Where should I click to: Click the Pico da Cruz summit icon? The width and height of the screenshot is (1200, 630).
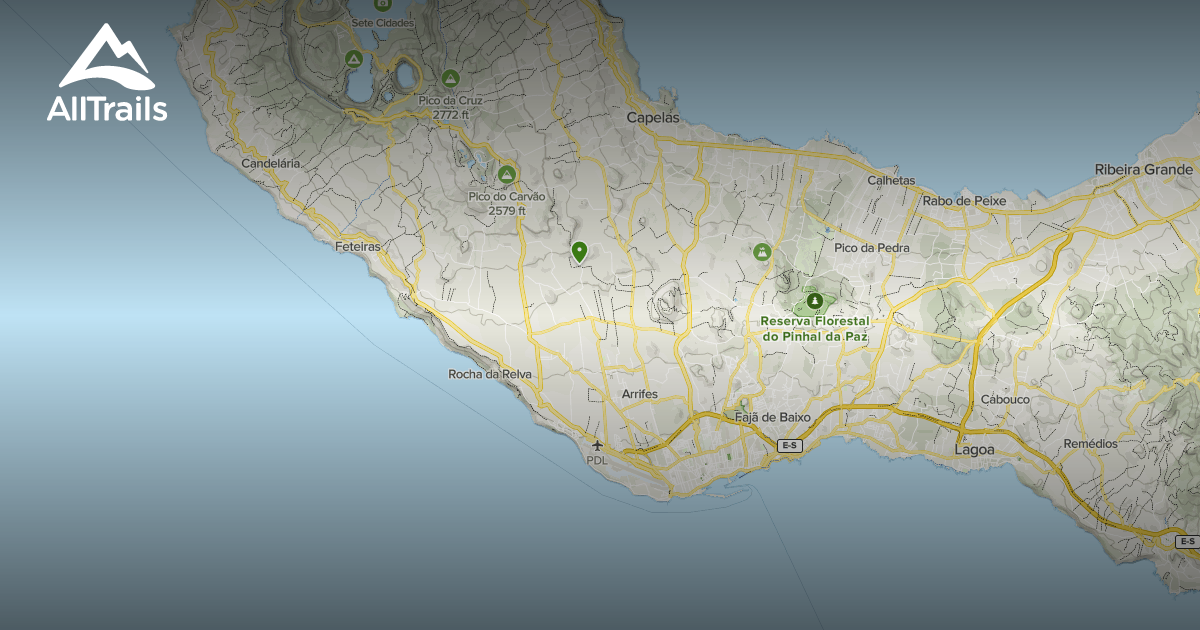pyautogui.click(x=451, y=76)
